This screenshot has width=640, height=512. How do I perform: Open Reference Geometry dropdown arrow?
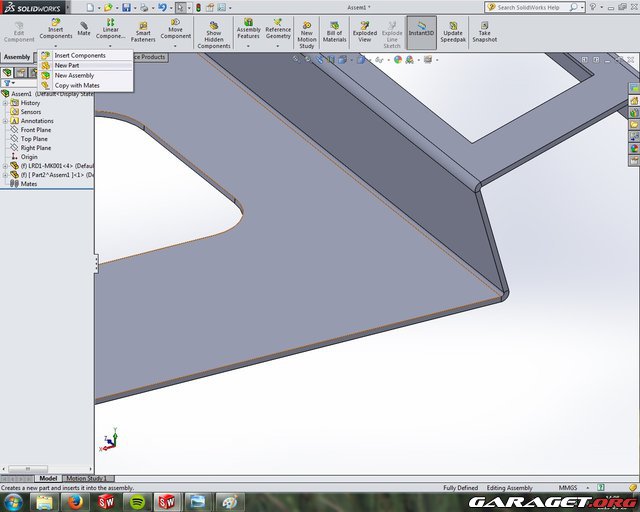278,45
